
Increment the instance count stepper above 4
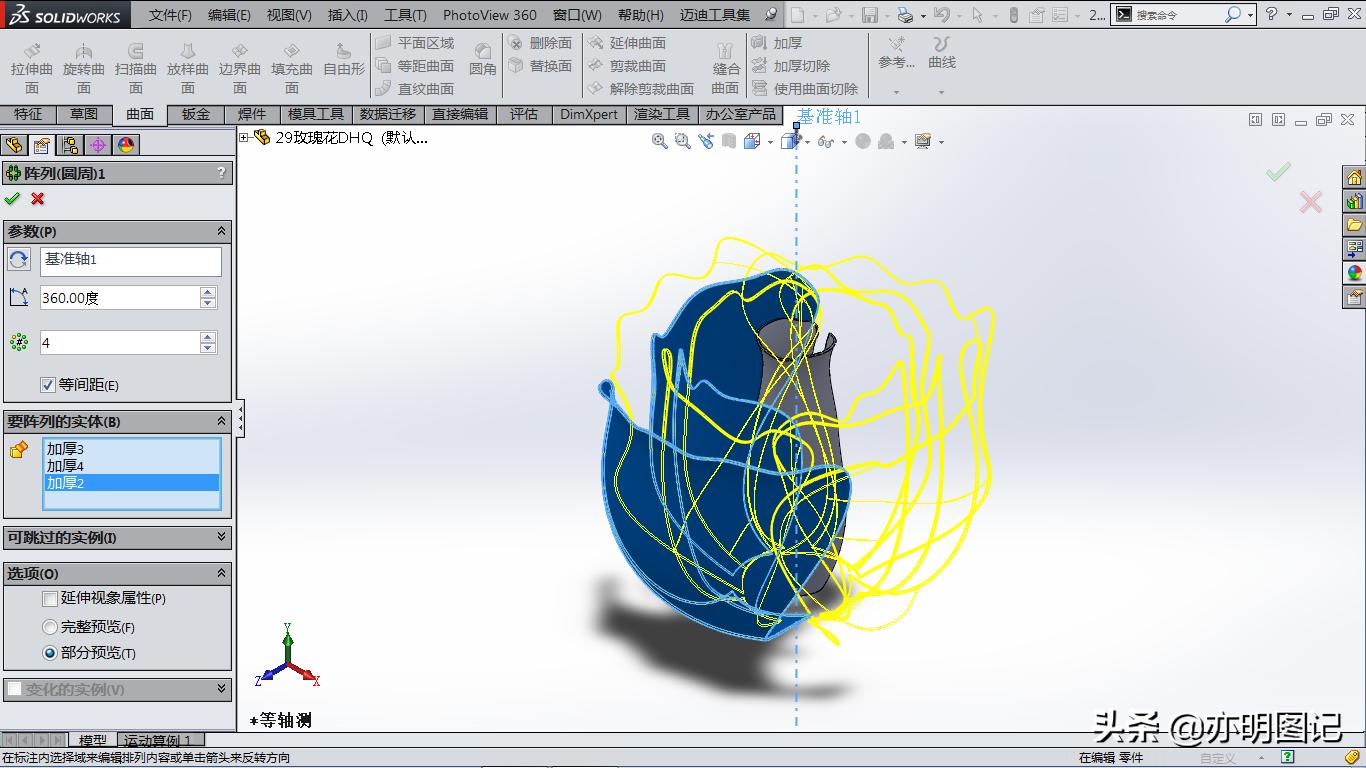click(208, 337)
